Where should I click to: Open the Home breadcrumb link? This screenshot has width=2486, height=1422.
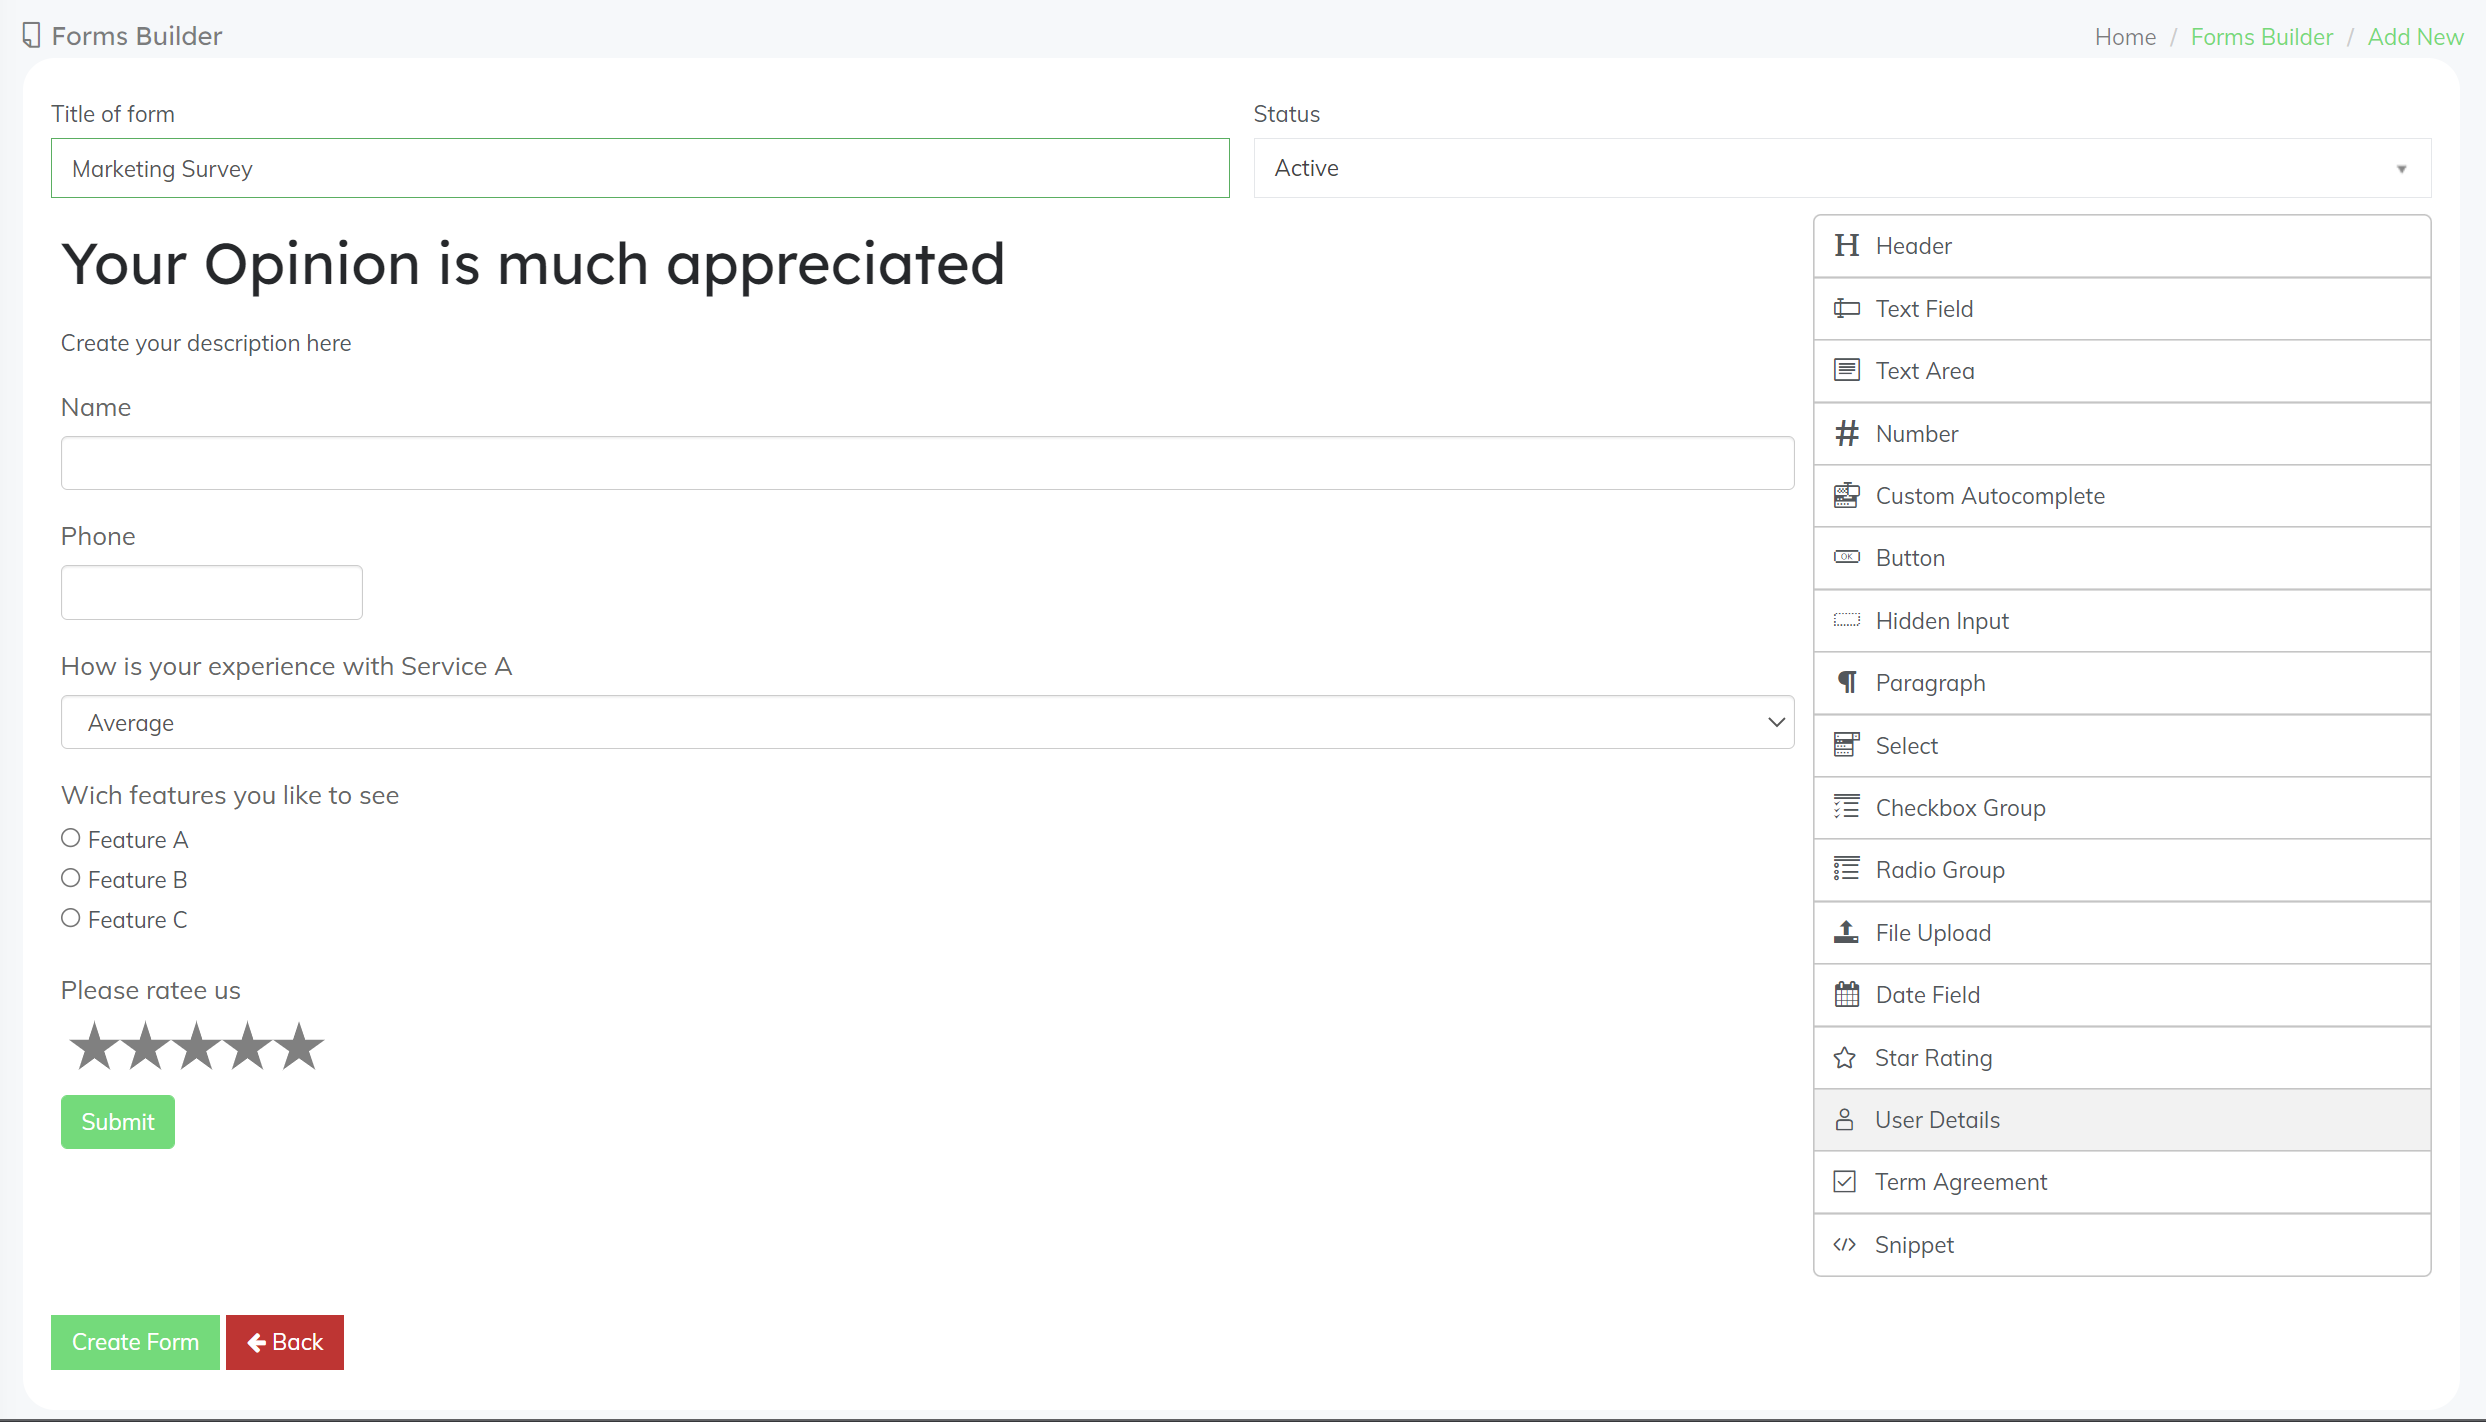pos(2124,36)
